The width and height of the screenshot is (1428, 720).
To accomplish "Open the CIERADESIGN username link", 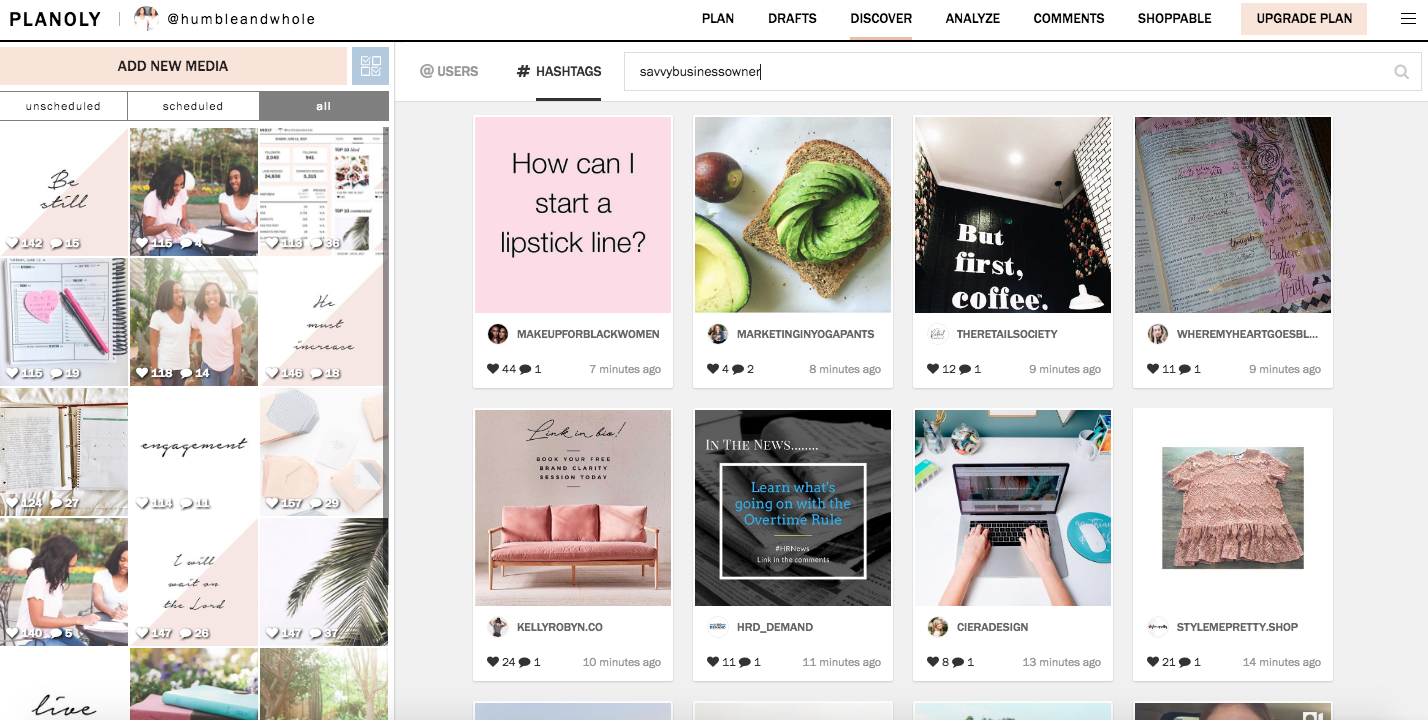I will (x=992, y=627).
